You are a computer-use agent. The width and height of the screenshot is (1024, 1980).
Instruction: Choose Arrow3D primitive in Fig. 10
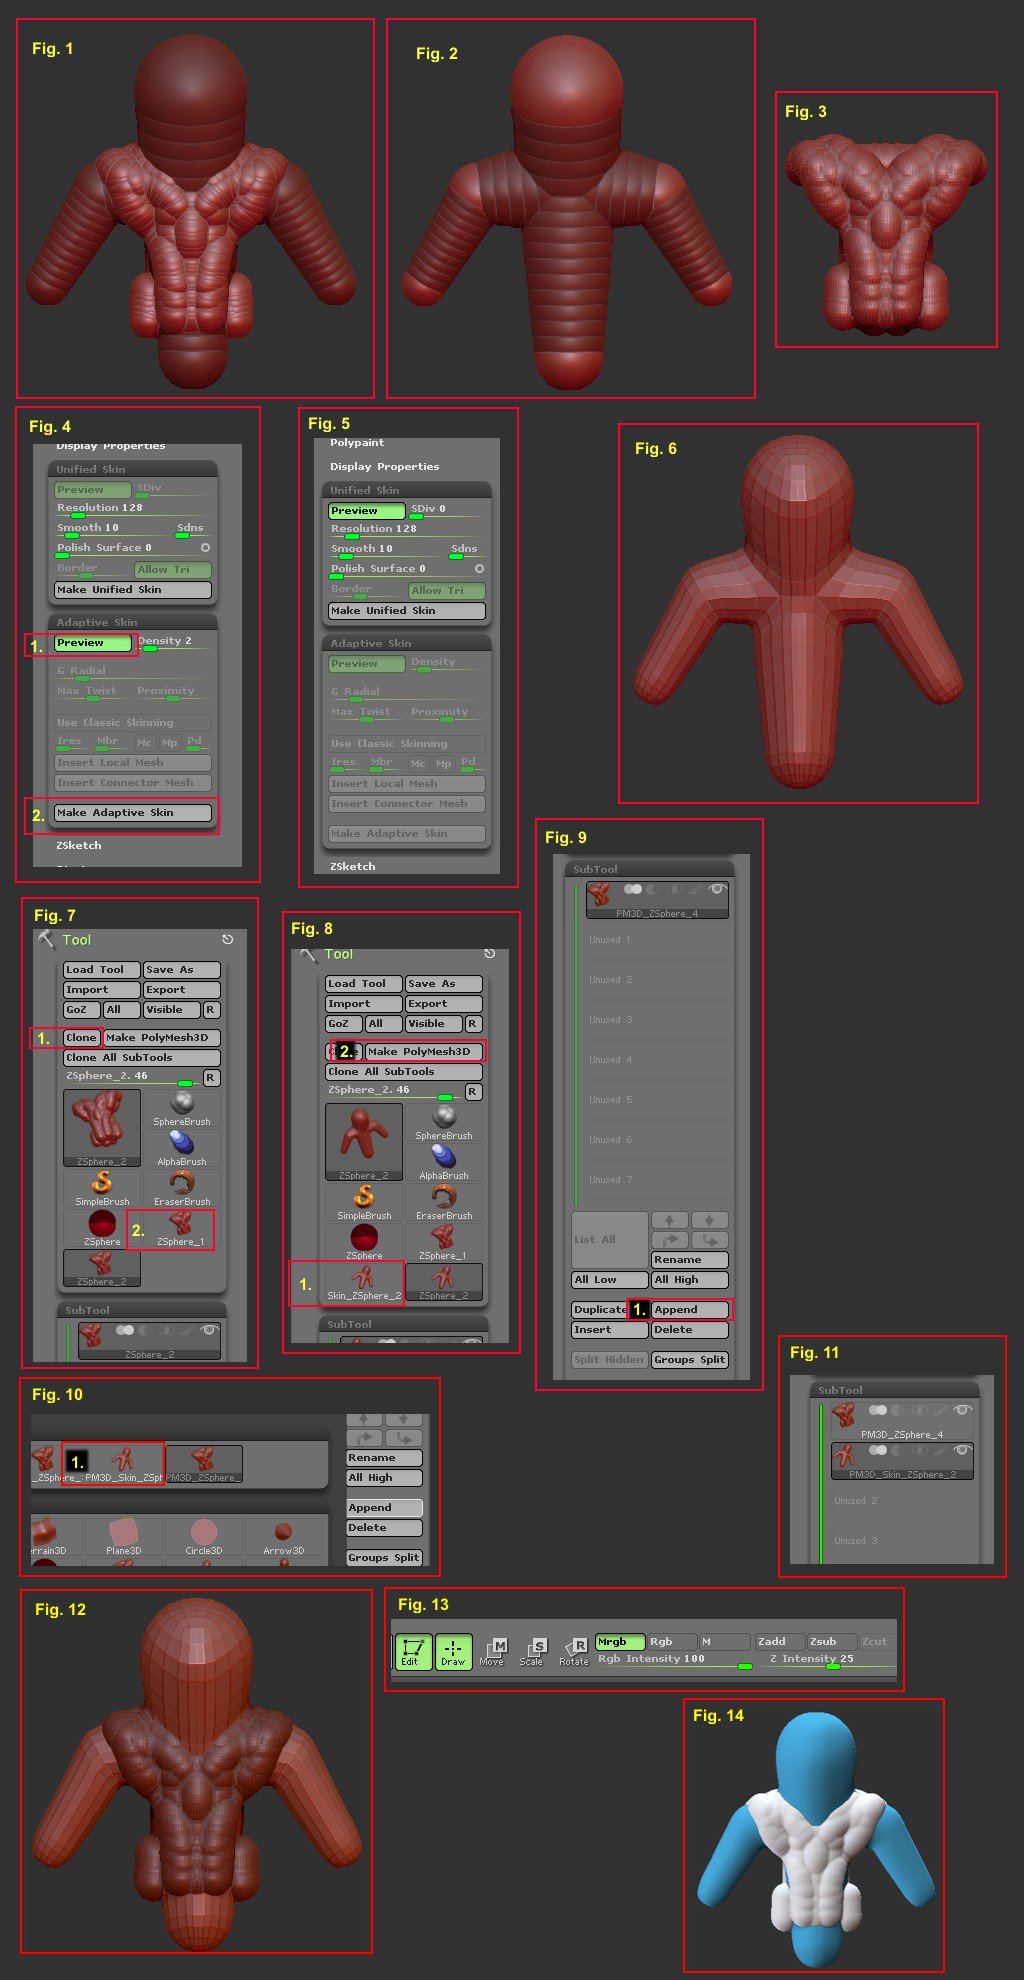coord(284,1537)
